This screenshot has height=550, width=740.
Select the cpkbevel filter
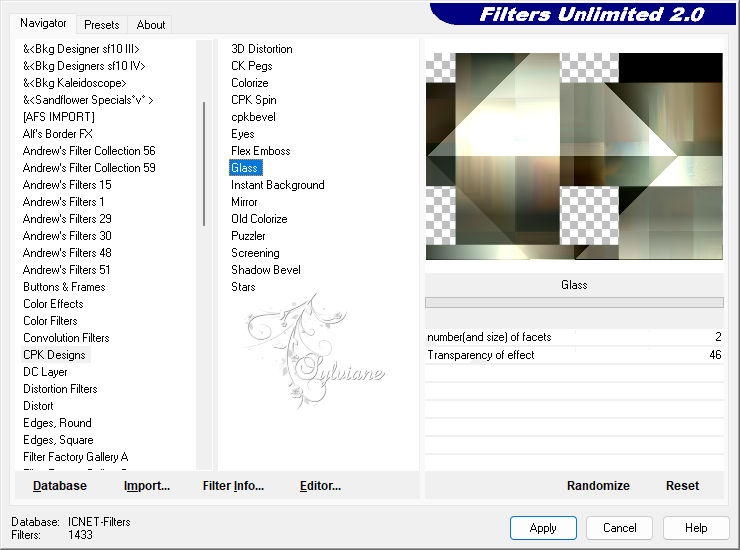pyautogui.click(x=253, y=117)
